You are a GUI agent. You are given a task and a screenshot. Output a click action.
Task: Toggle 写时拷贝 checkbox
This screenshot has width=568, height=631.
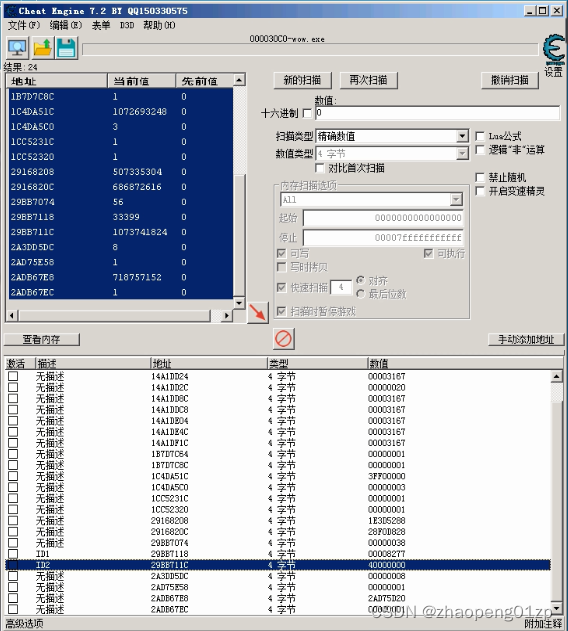[x=281, y=267]
